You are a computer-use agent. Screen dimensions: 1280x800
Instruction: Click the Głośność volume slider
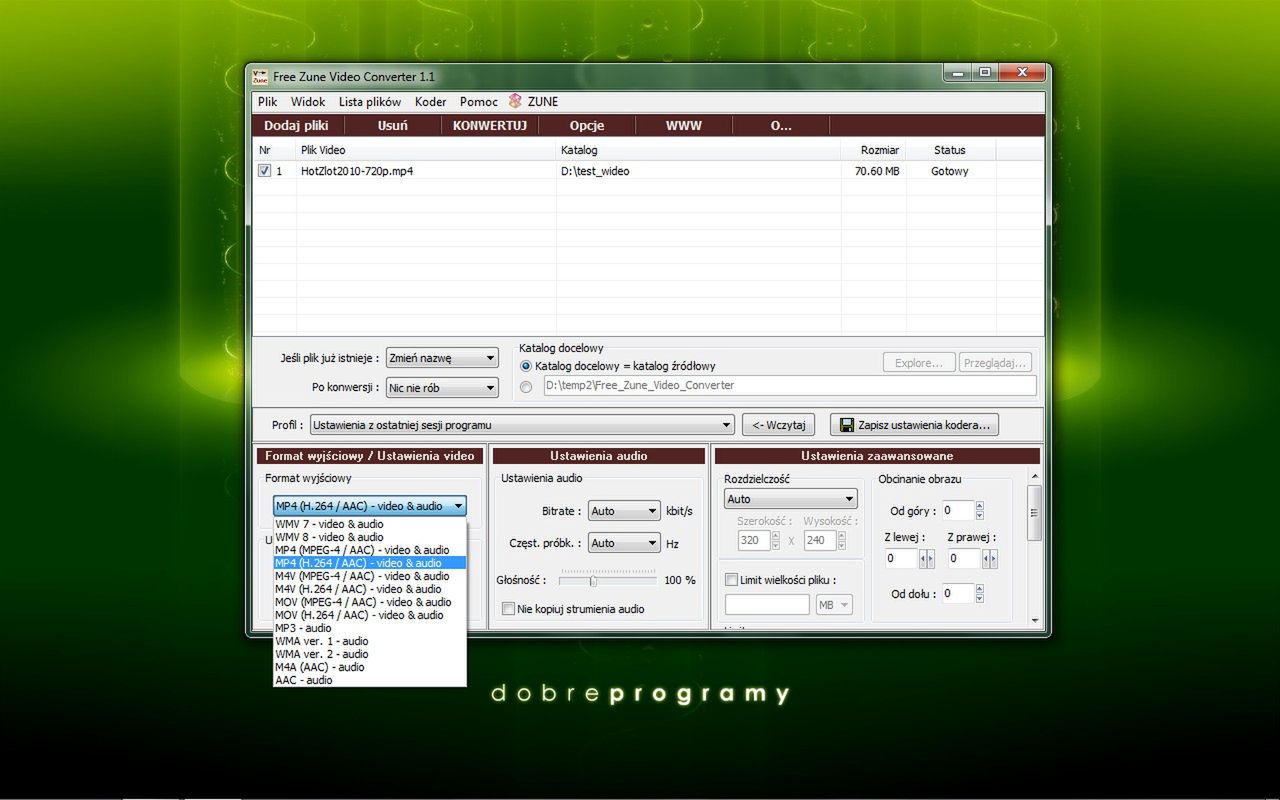click(608, 580)
